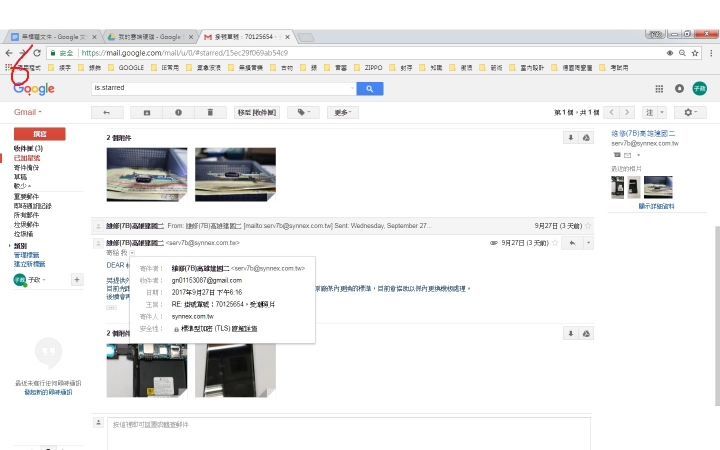720x450 pixels.
Task: Open the All Mail label
Action: (26, 215)
